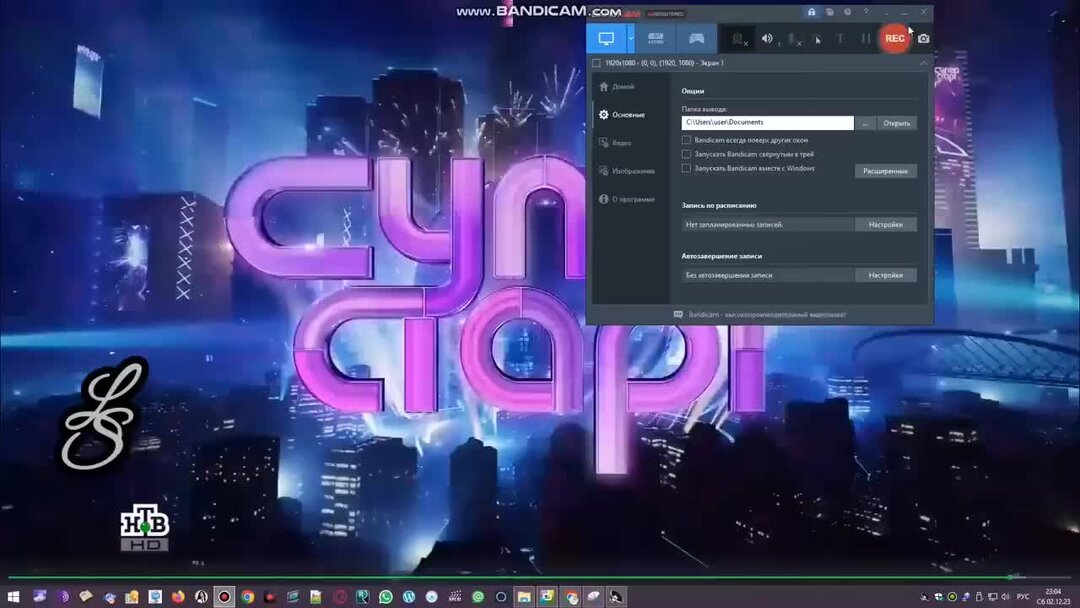Open help question mark in Bandicam

point(866,12)
